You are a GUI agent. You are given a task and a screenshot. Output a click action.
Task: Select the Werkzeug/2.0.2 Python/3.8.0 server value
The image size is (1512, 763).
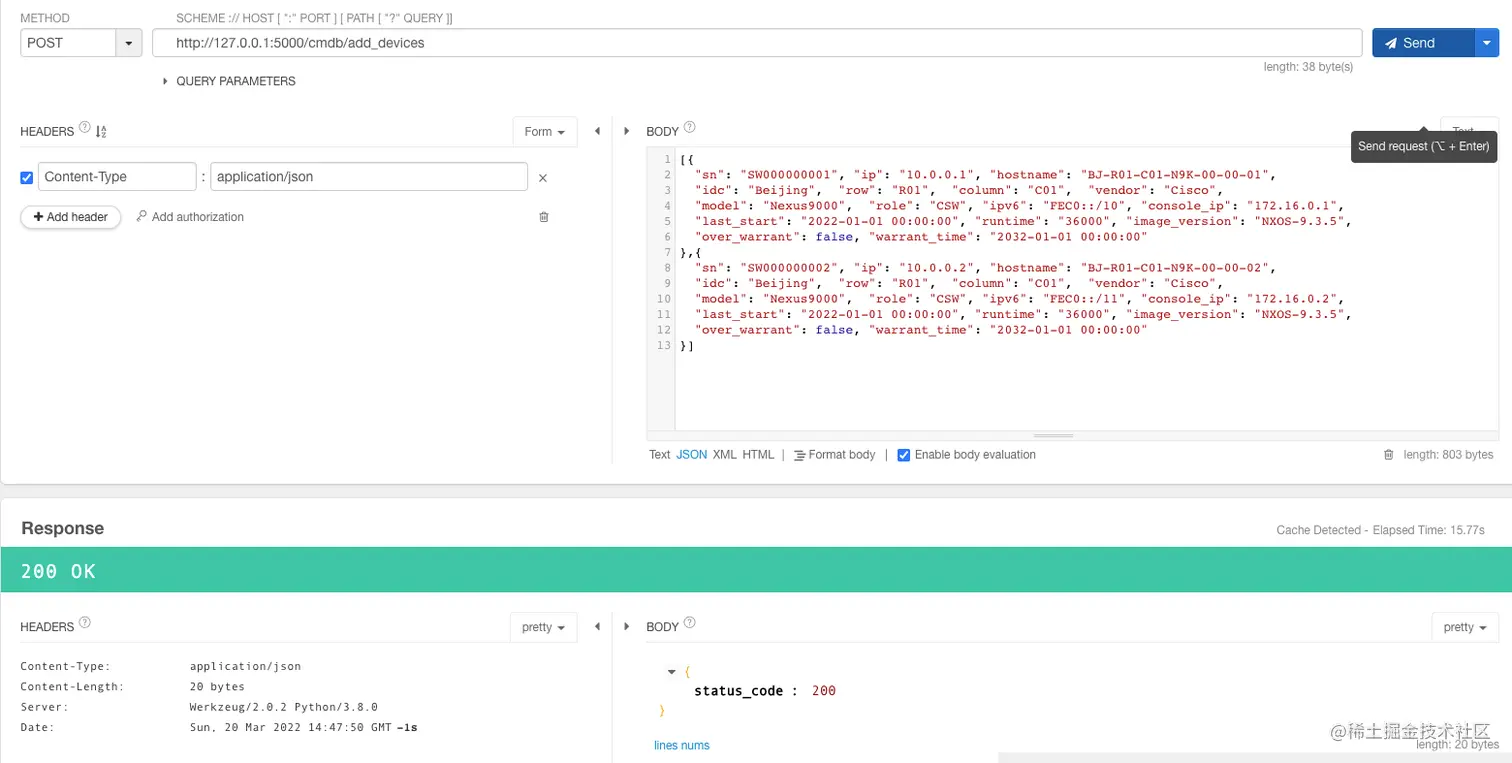pyautogui.click(x=284, y=707)
